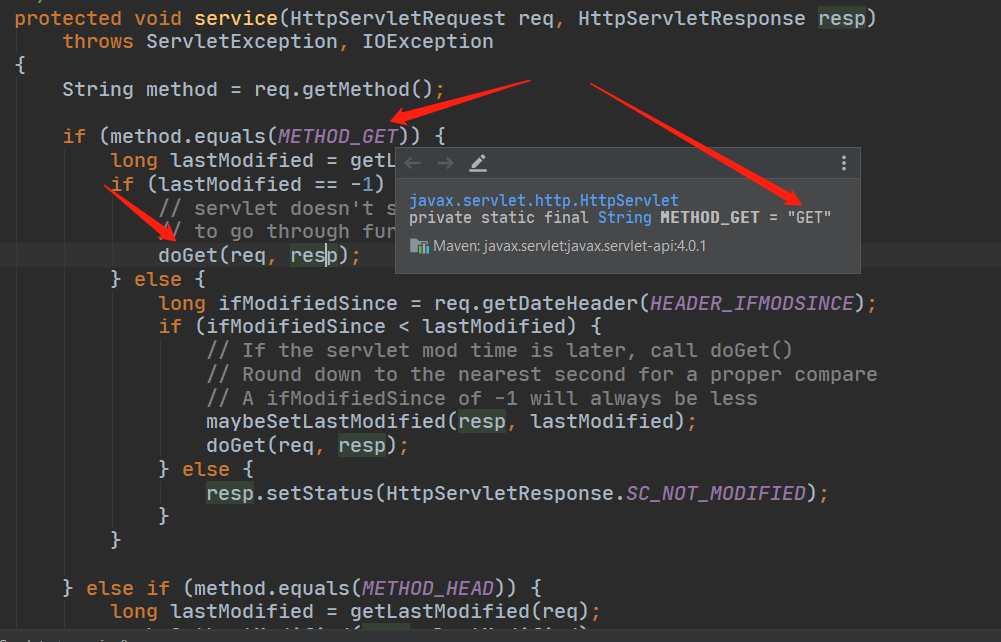Follow the String type link in popup
This screenshot has width=1001, height=642.
[624, 218]
